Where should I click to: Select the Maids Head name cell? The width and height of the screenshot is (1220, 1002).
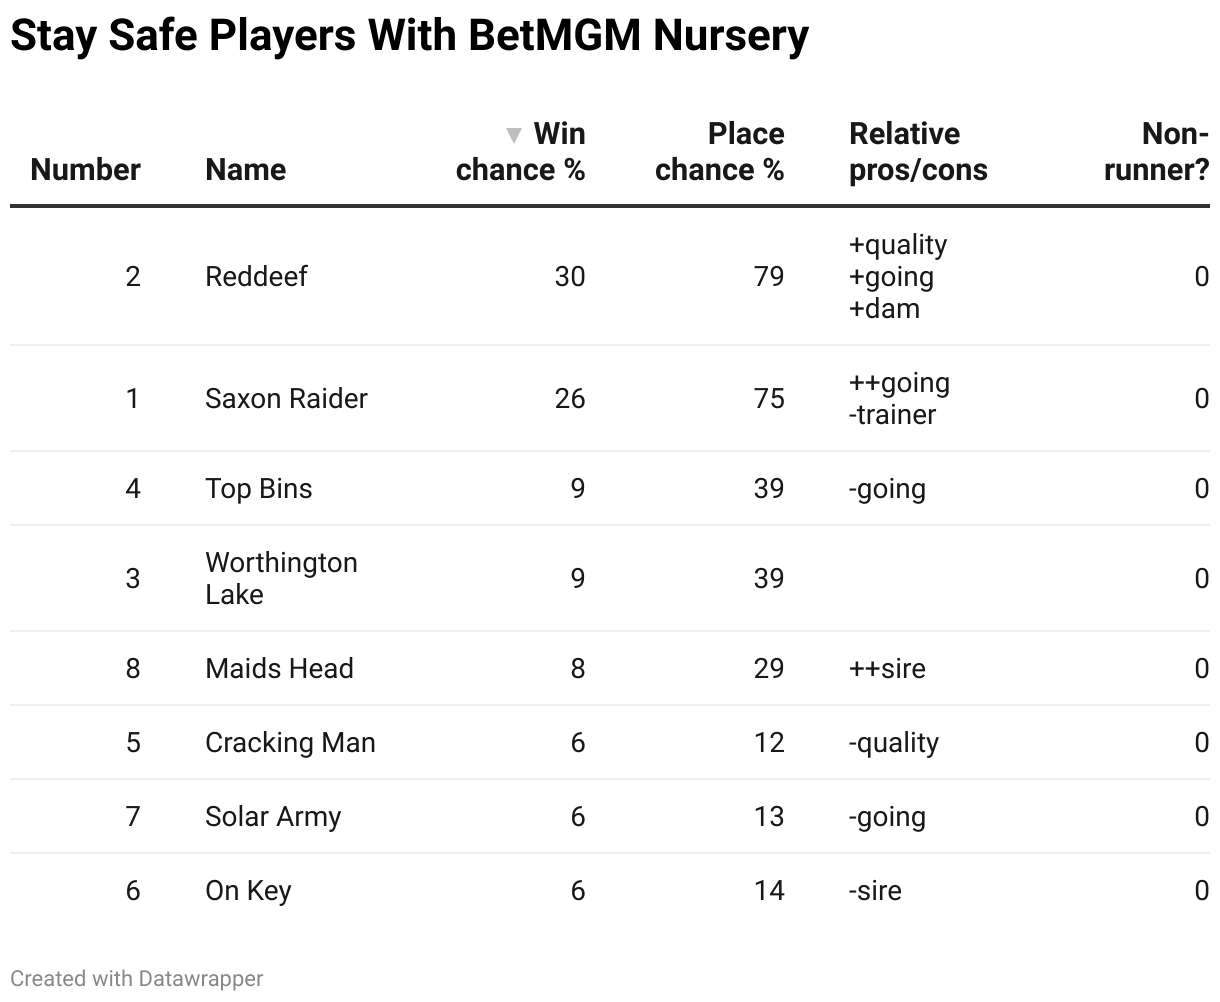(279, 668)
